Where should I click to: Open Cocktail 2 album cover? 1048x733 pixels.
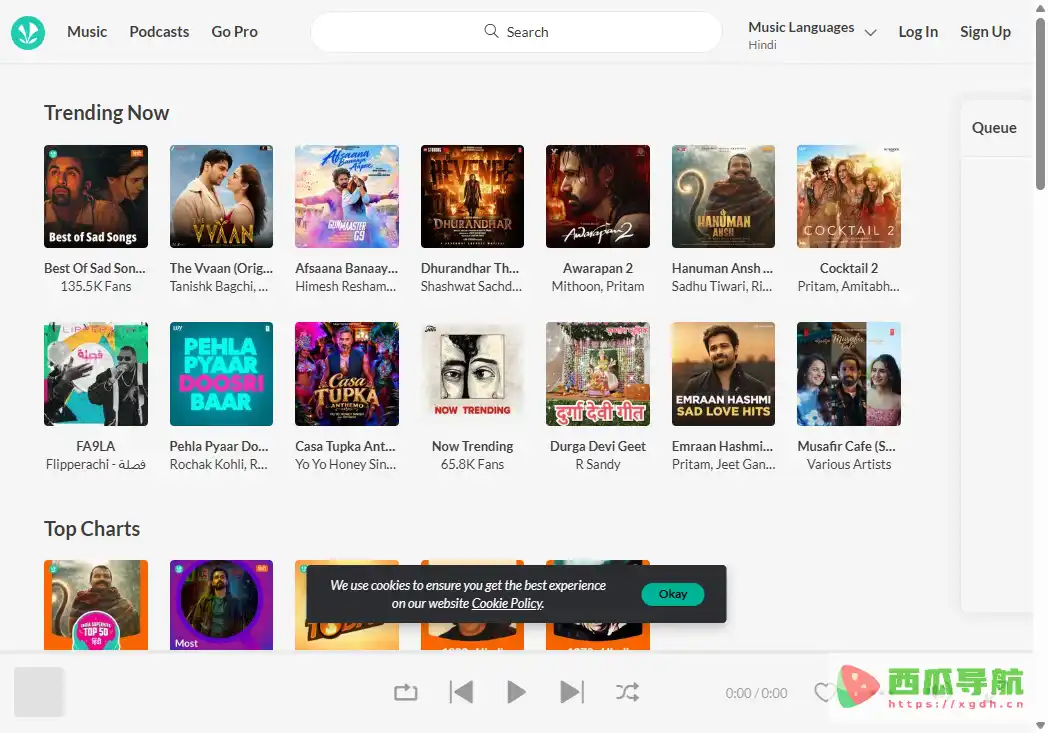click(x=849, y=196)
